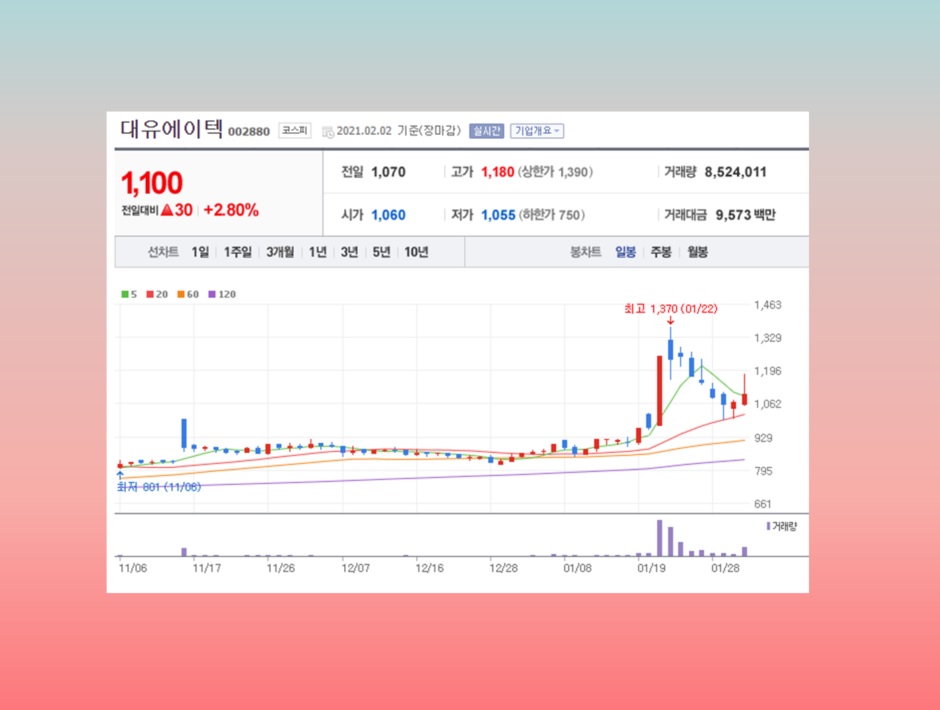
Task: Click the red up-triangle change icon
Action: click(167, 210)
